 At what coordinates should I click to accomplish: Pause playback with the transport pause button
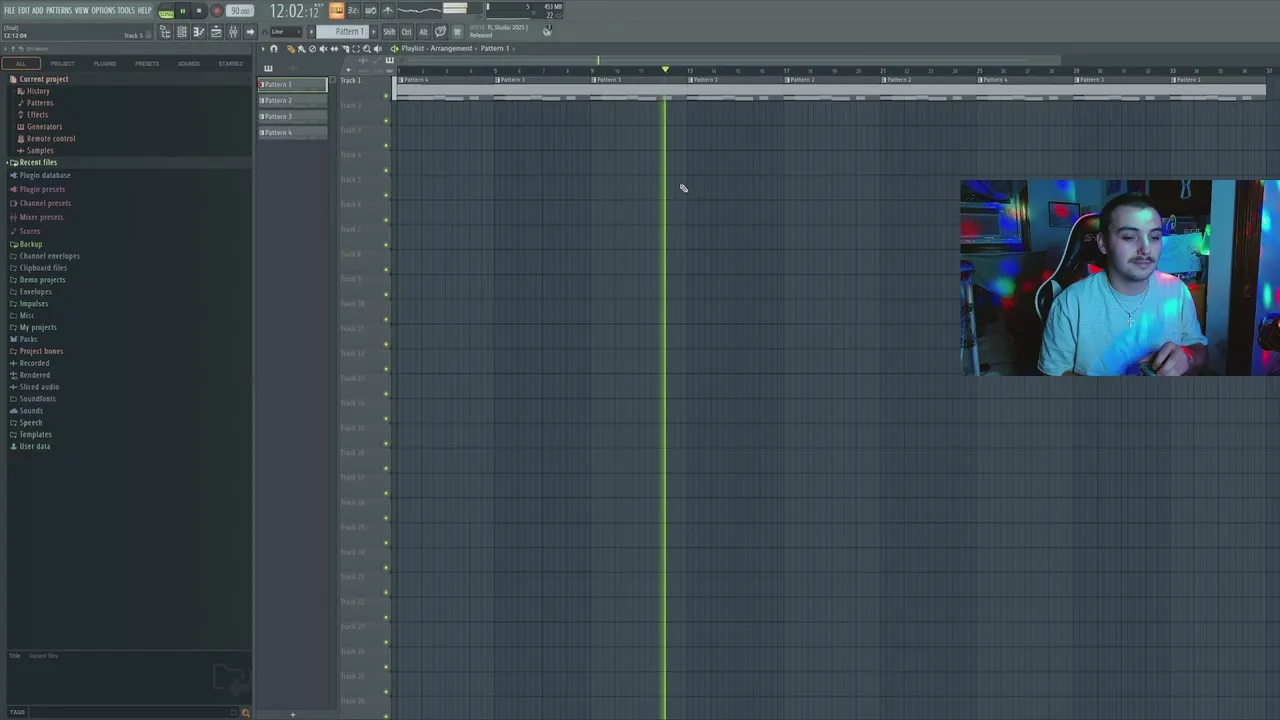(183, 11)
